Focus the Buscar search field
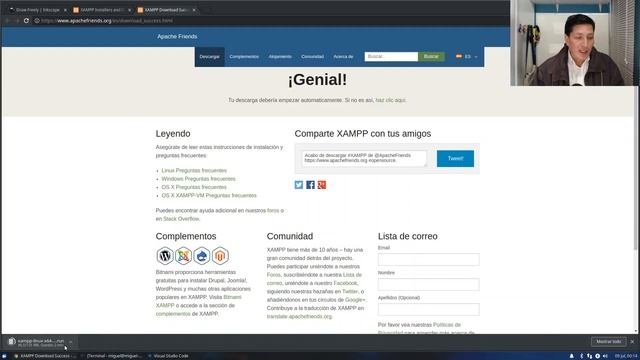 (x=391, y=56)
